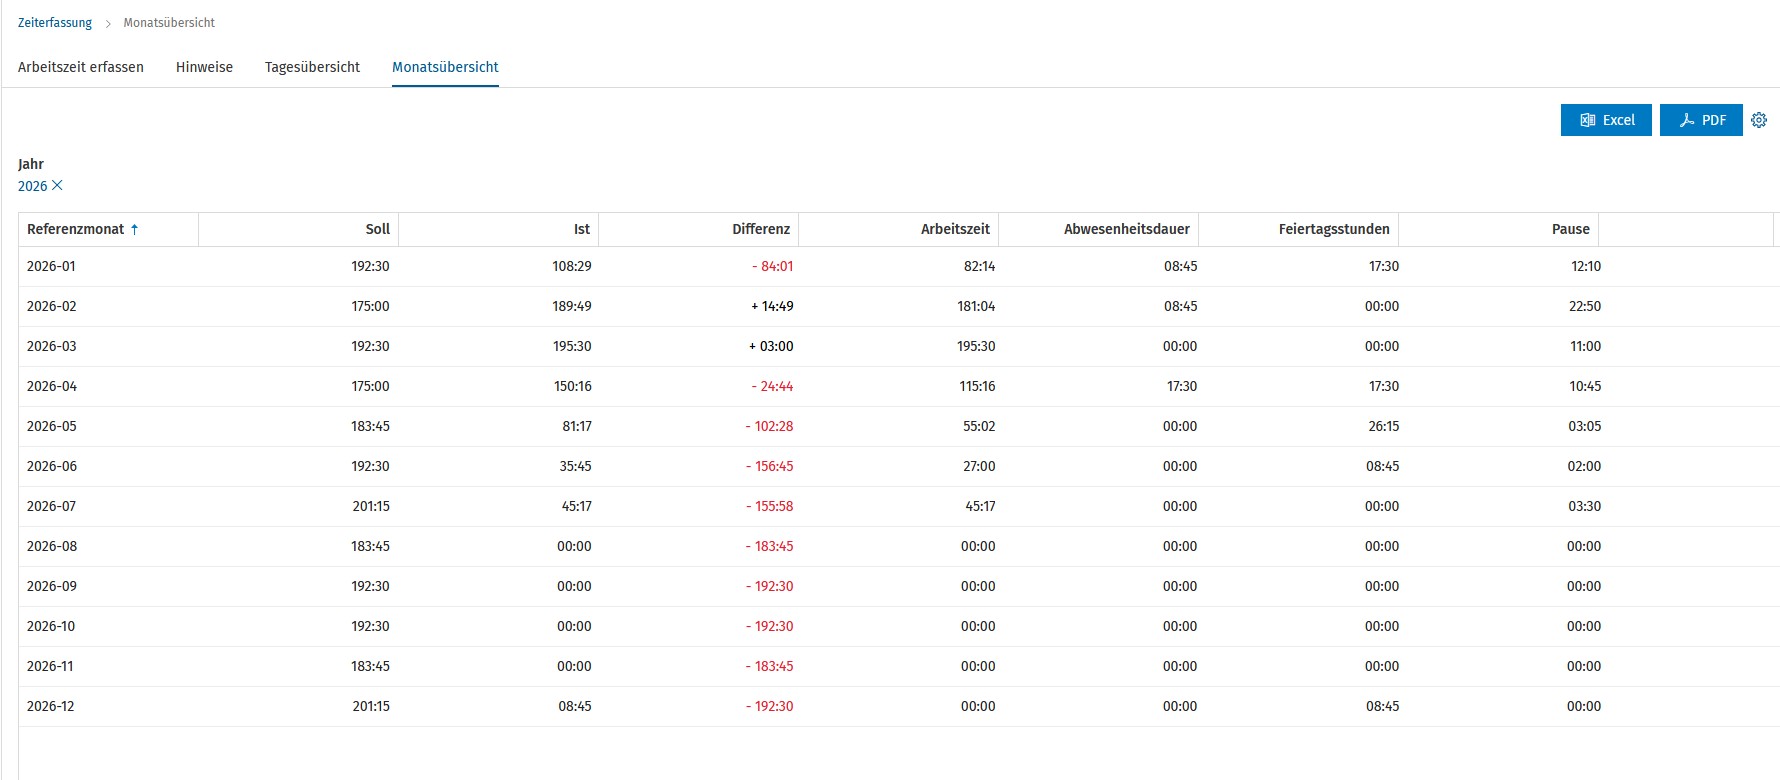The image size is (1780, 780).
Task: Select the 2026-06 month row
Action: [x=898, y=467]
